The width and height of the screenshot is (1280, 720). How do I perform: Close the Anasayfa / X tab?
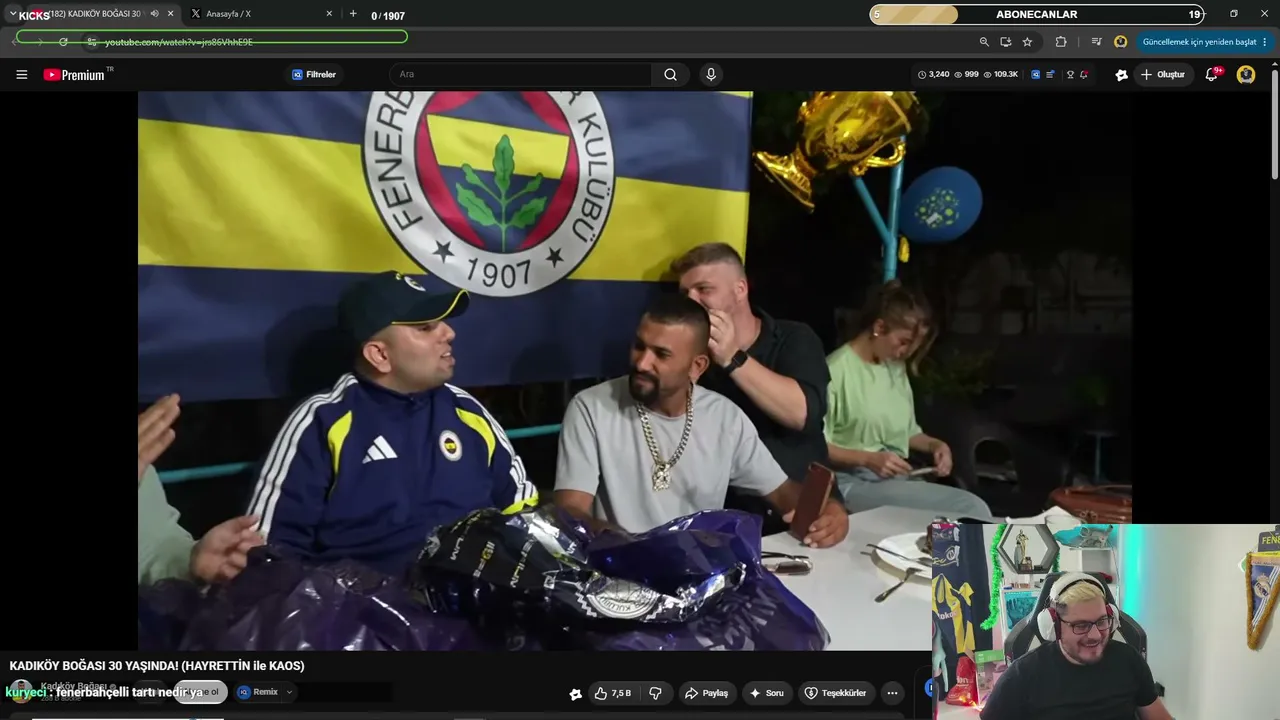click(x=329, y=14)
